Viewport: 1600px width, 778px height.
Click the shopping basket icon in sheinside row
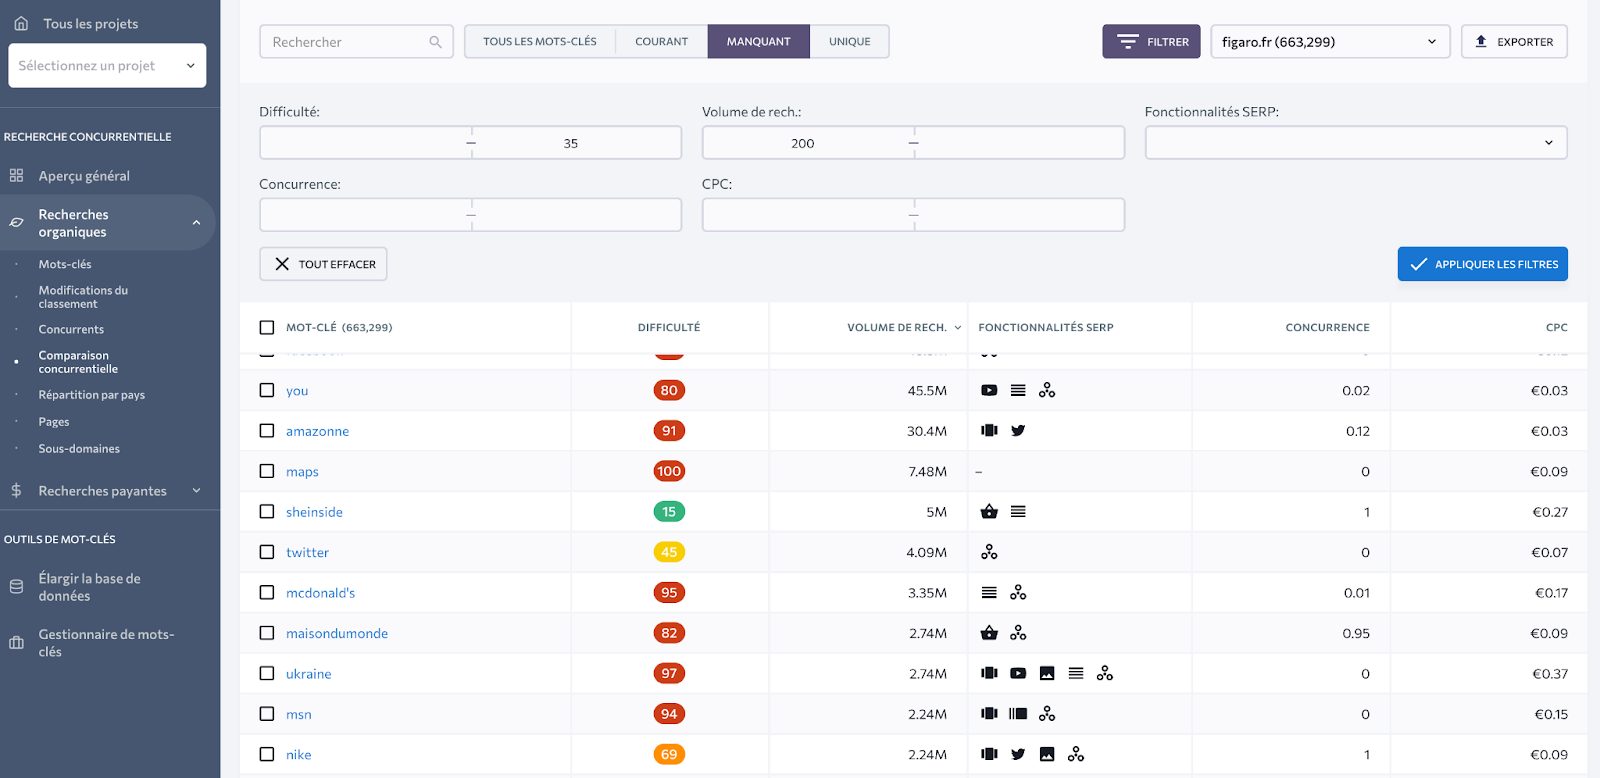tap(989, 512)
